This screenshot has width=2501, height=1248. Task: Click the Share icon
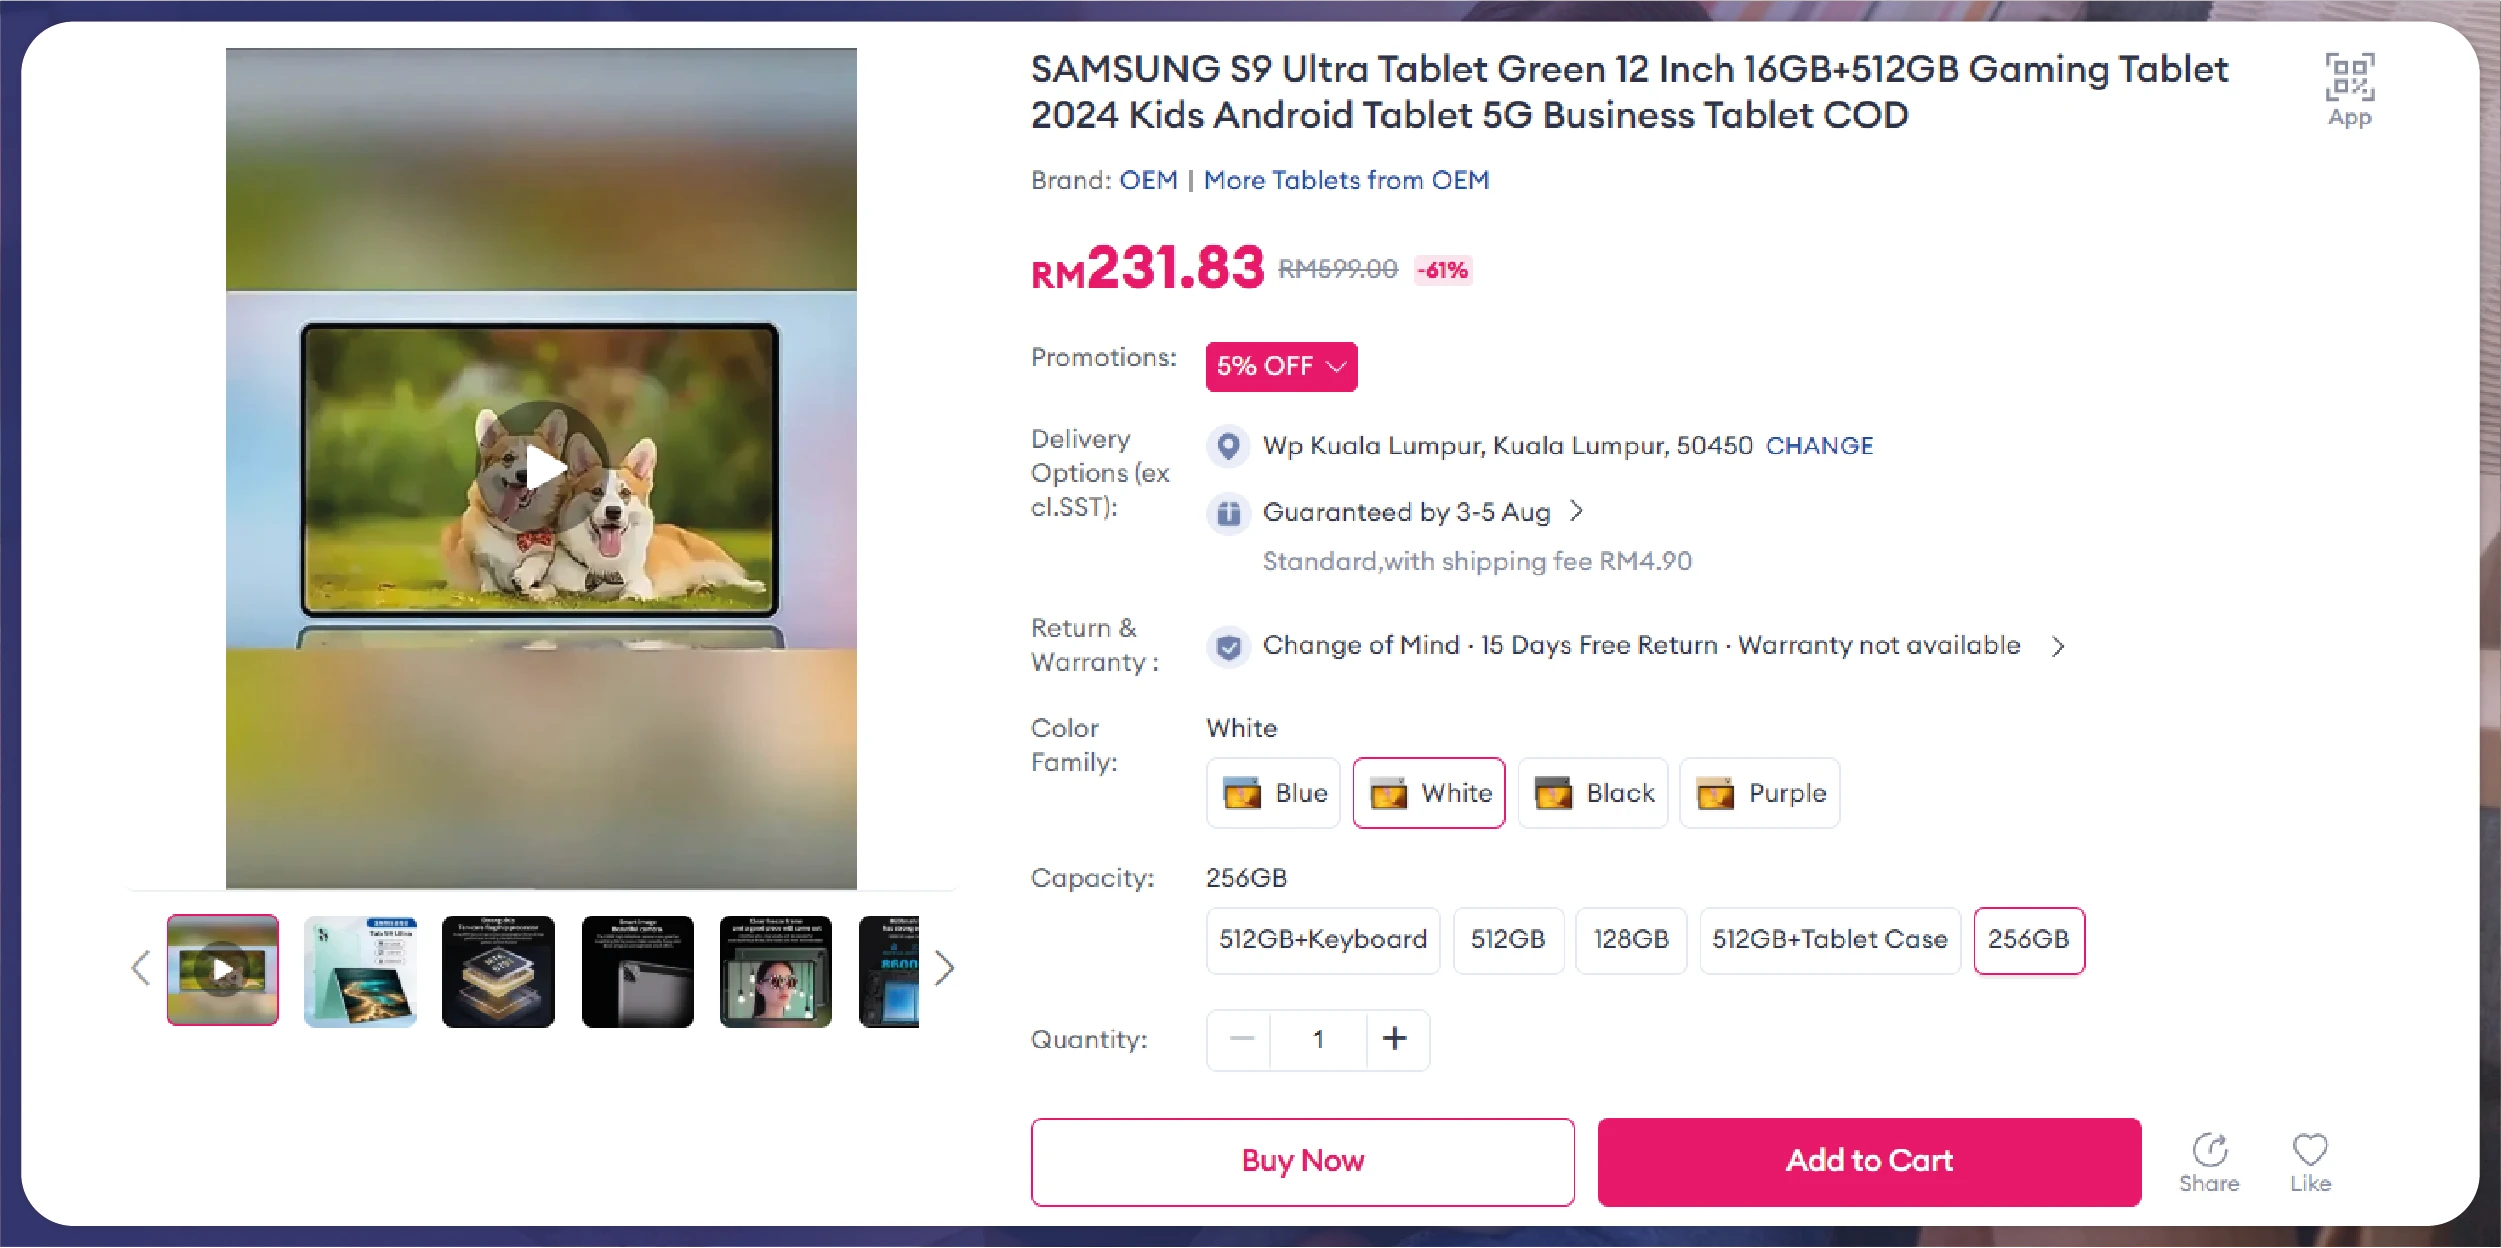click(x=2209, y=1151)
